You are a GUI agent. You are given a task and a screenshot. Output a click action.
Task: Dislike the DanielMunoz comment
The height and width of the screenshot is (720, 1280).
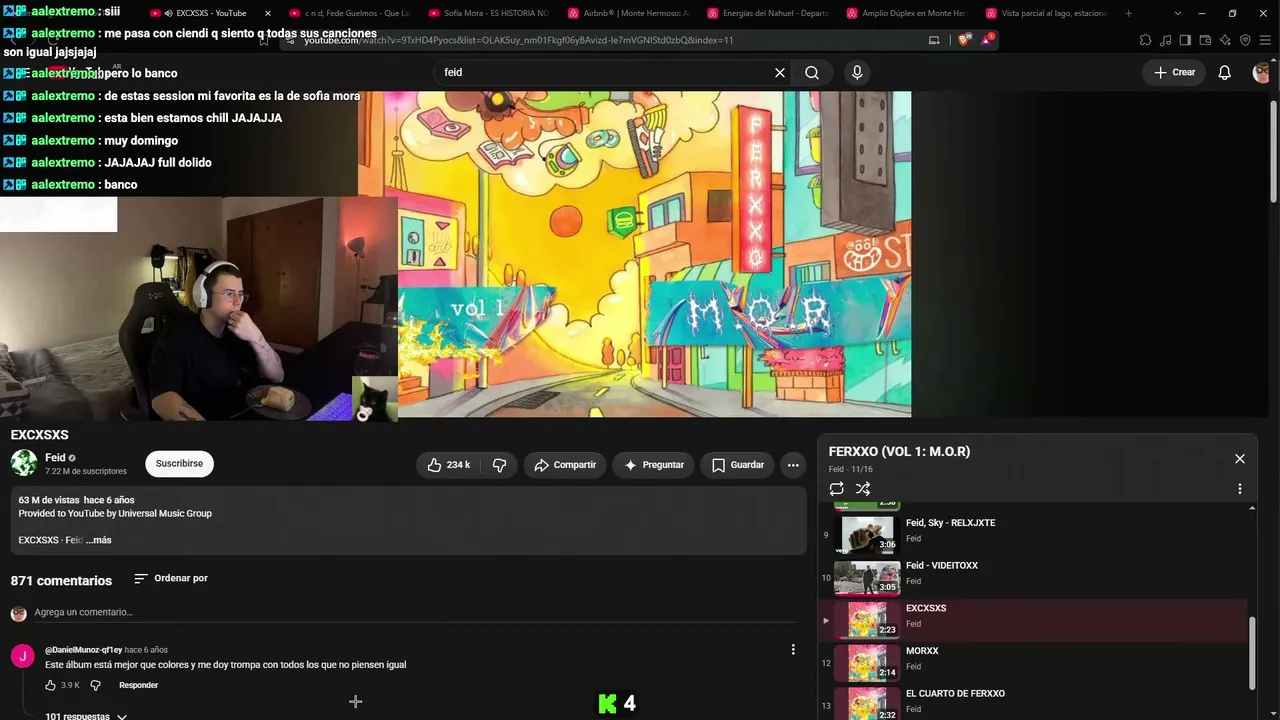tap(96, 685)
